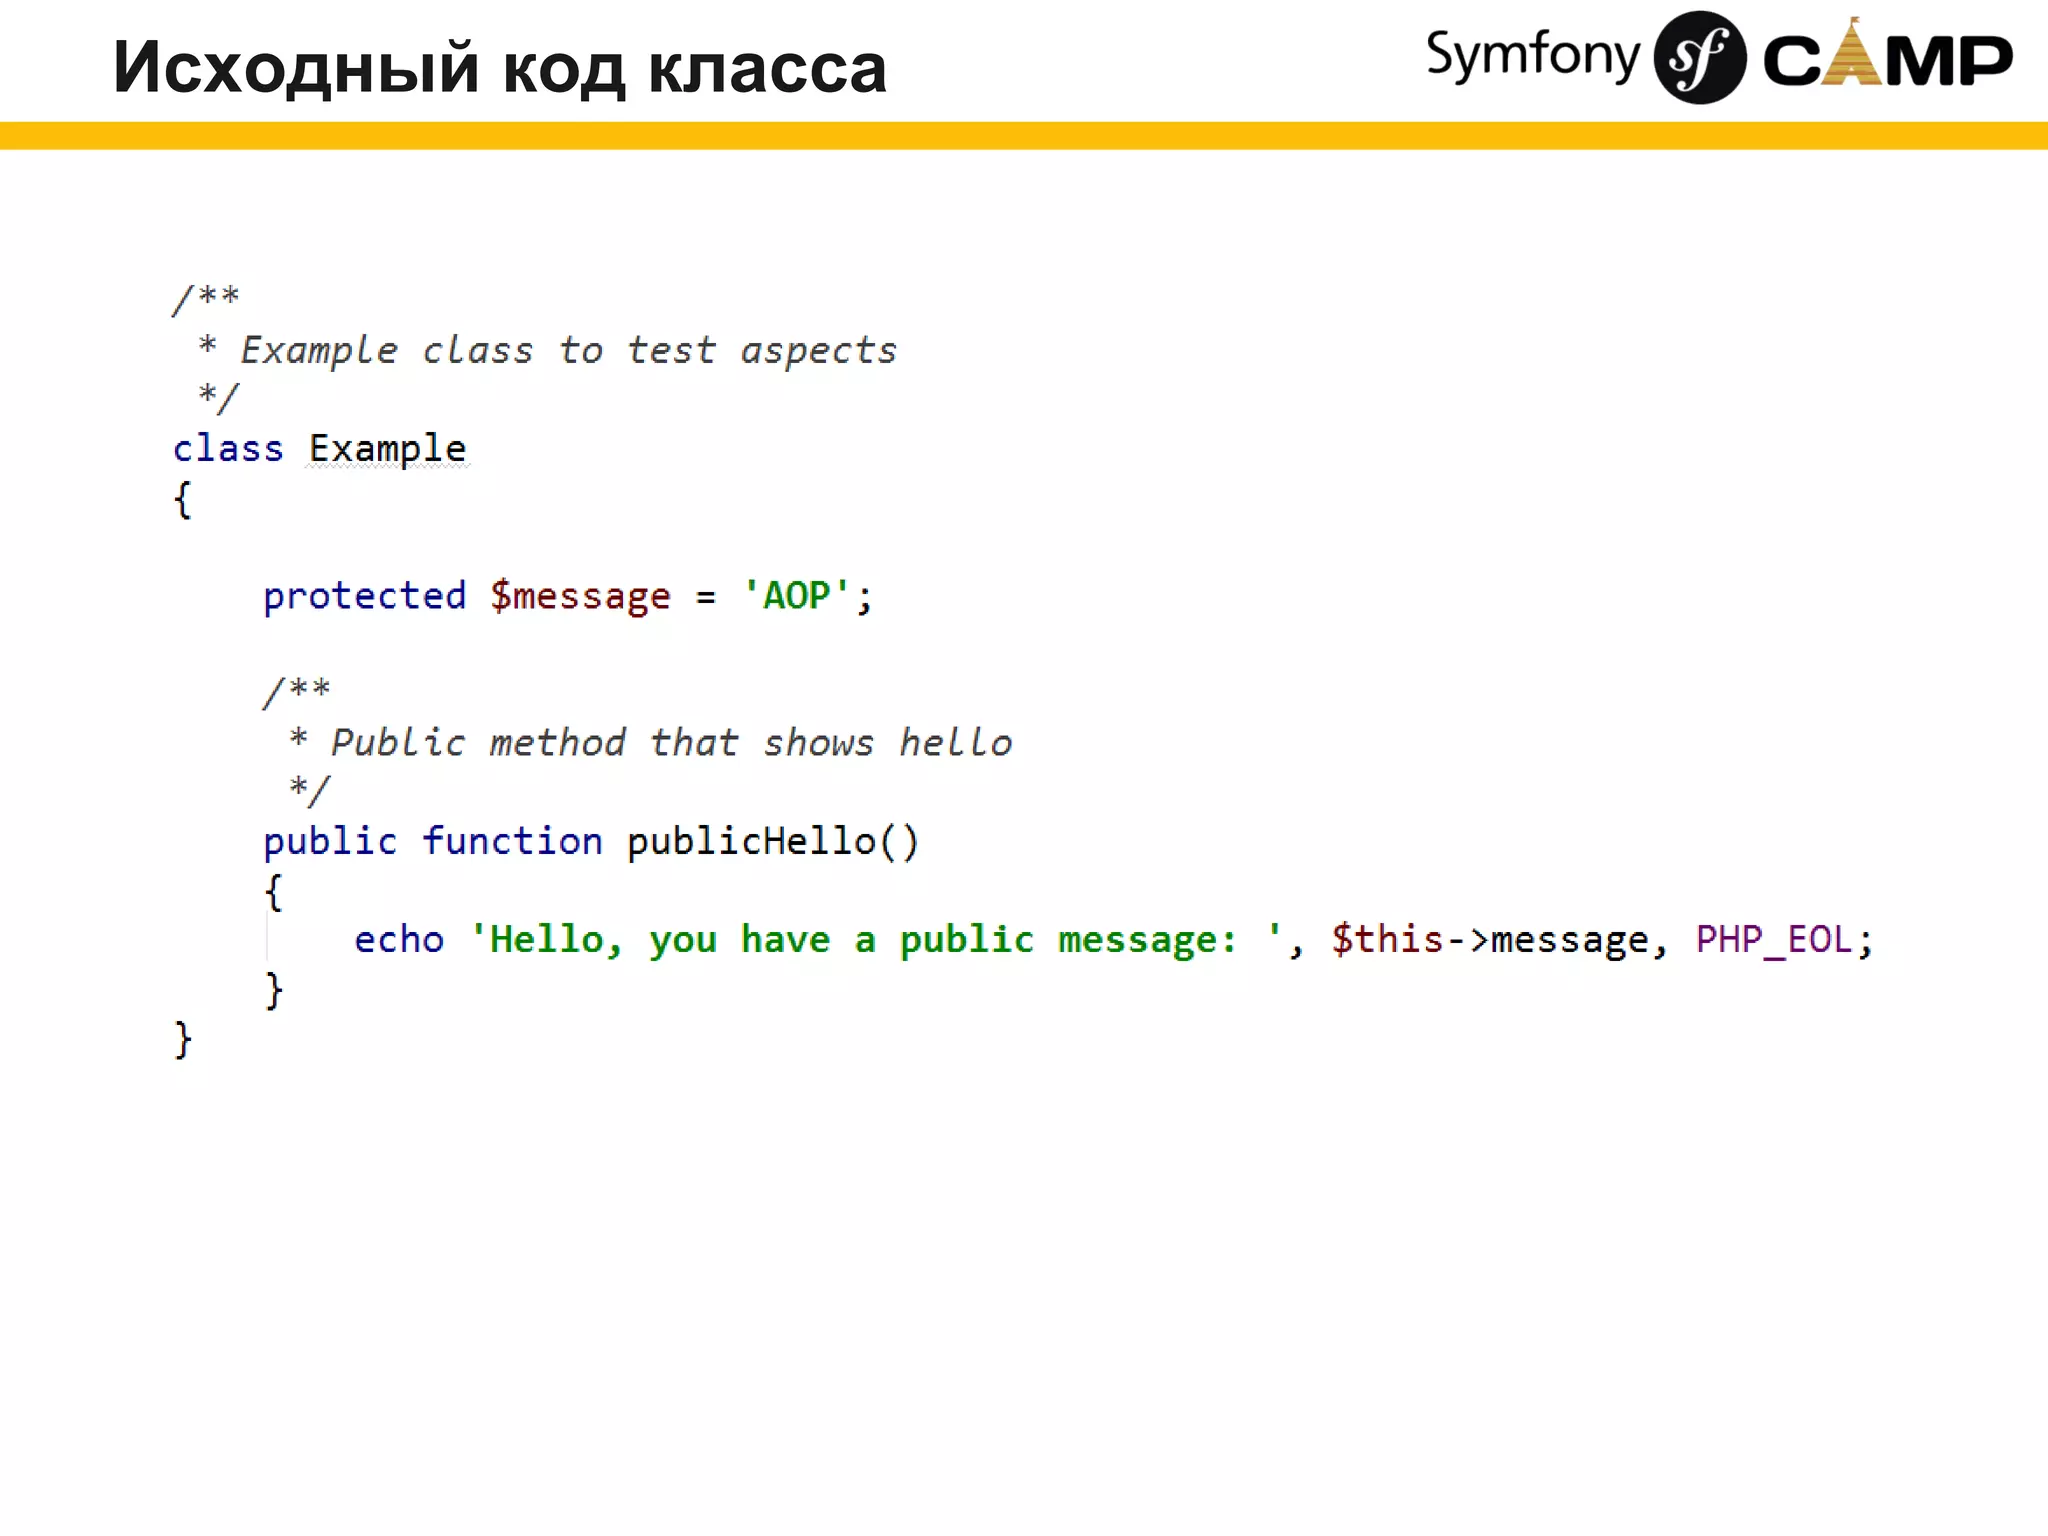Click the 'class' keyword

tap(228, 449)
